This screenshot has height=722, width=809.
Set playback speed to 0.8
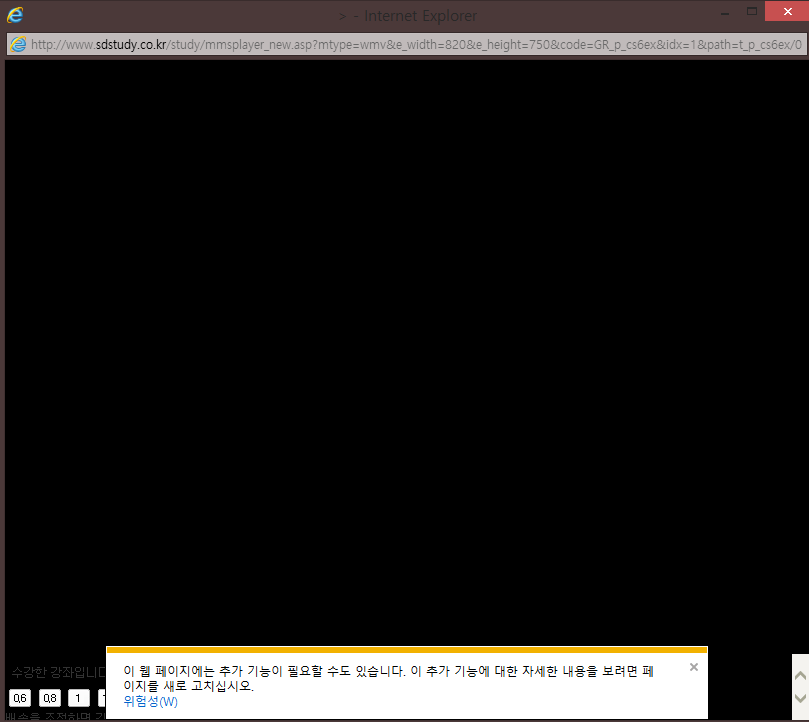[x=50, y=698]
